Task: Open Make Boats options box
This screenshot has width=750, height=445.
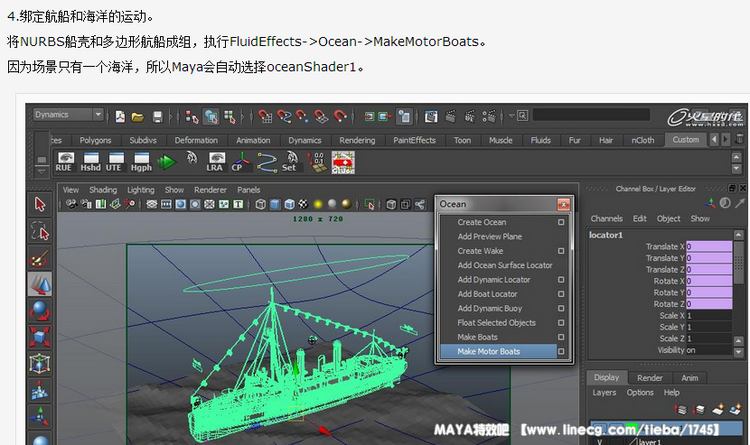Action: tap(561, 337)
